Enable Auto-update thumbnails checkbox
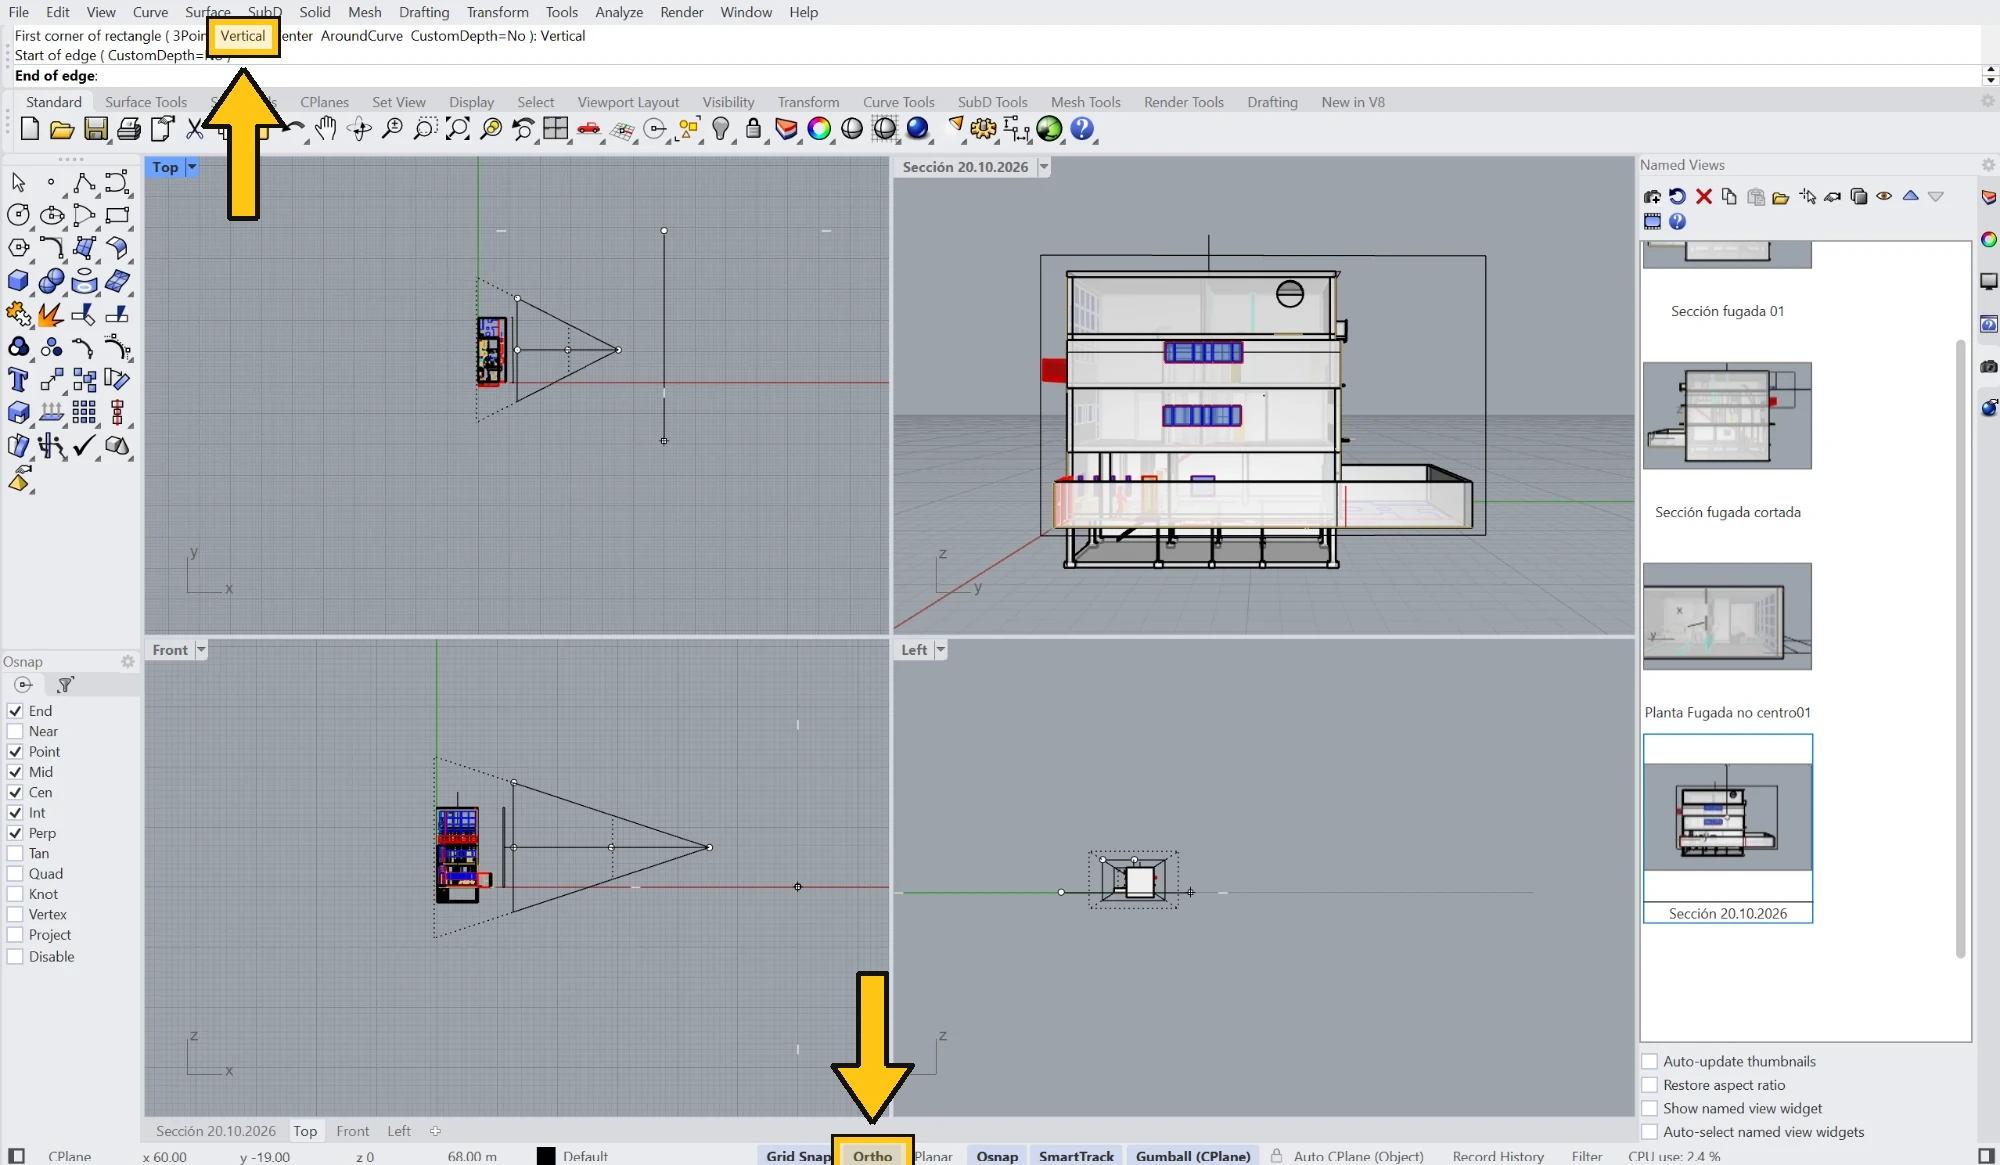This screenshot has height=1165, width=2000. pos(1650,1061)
